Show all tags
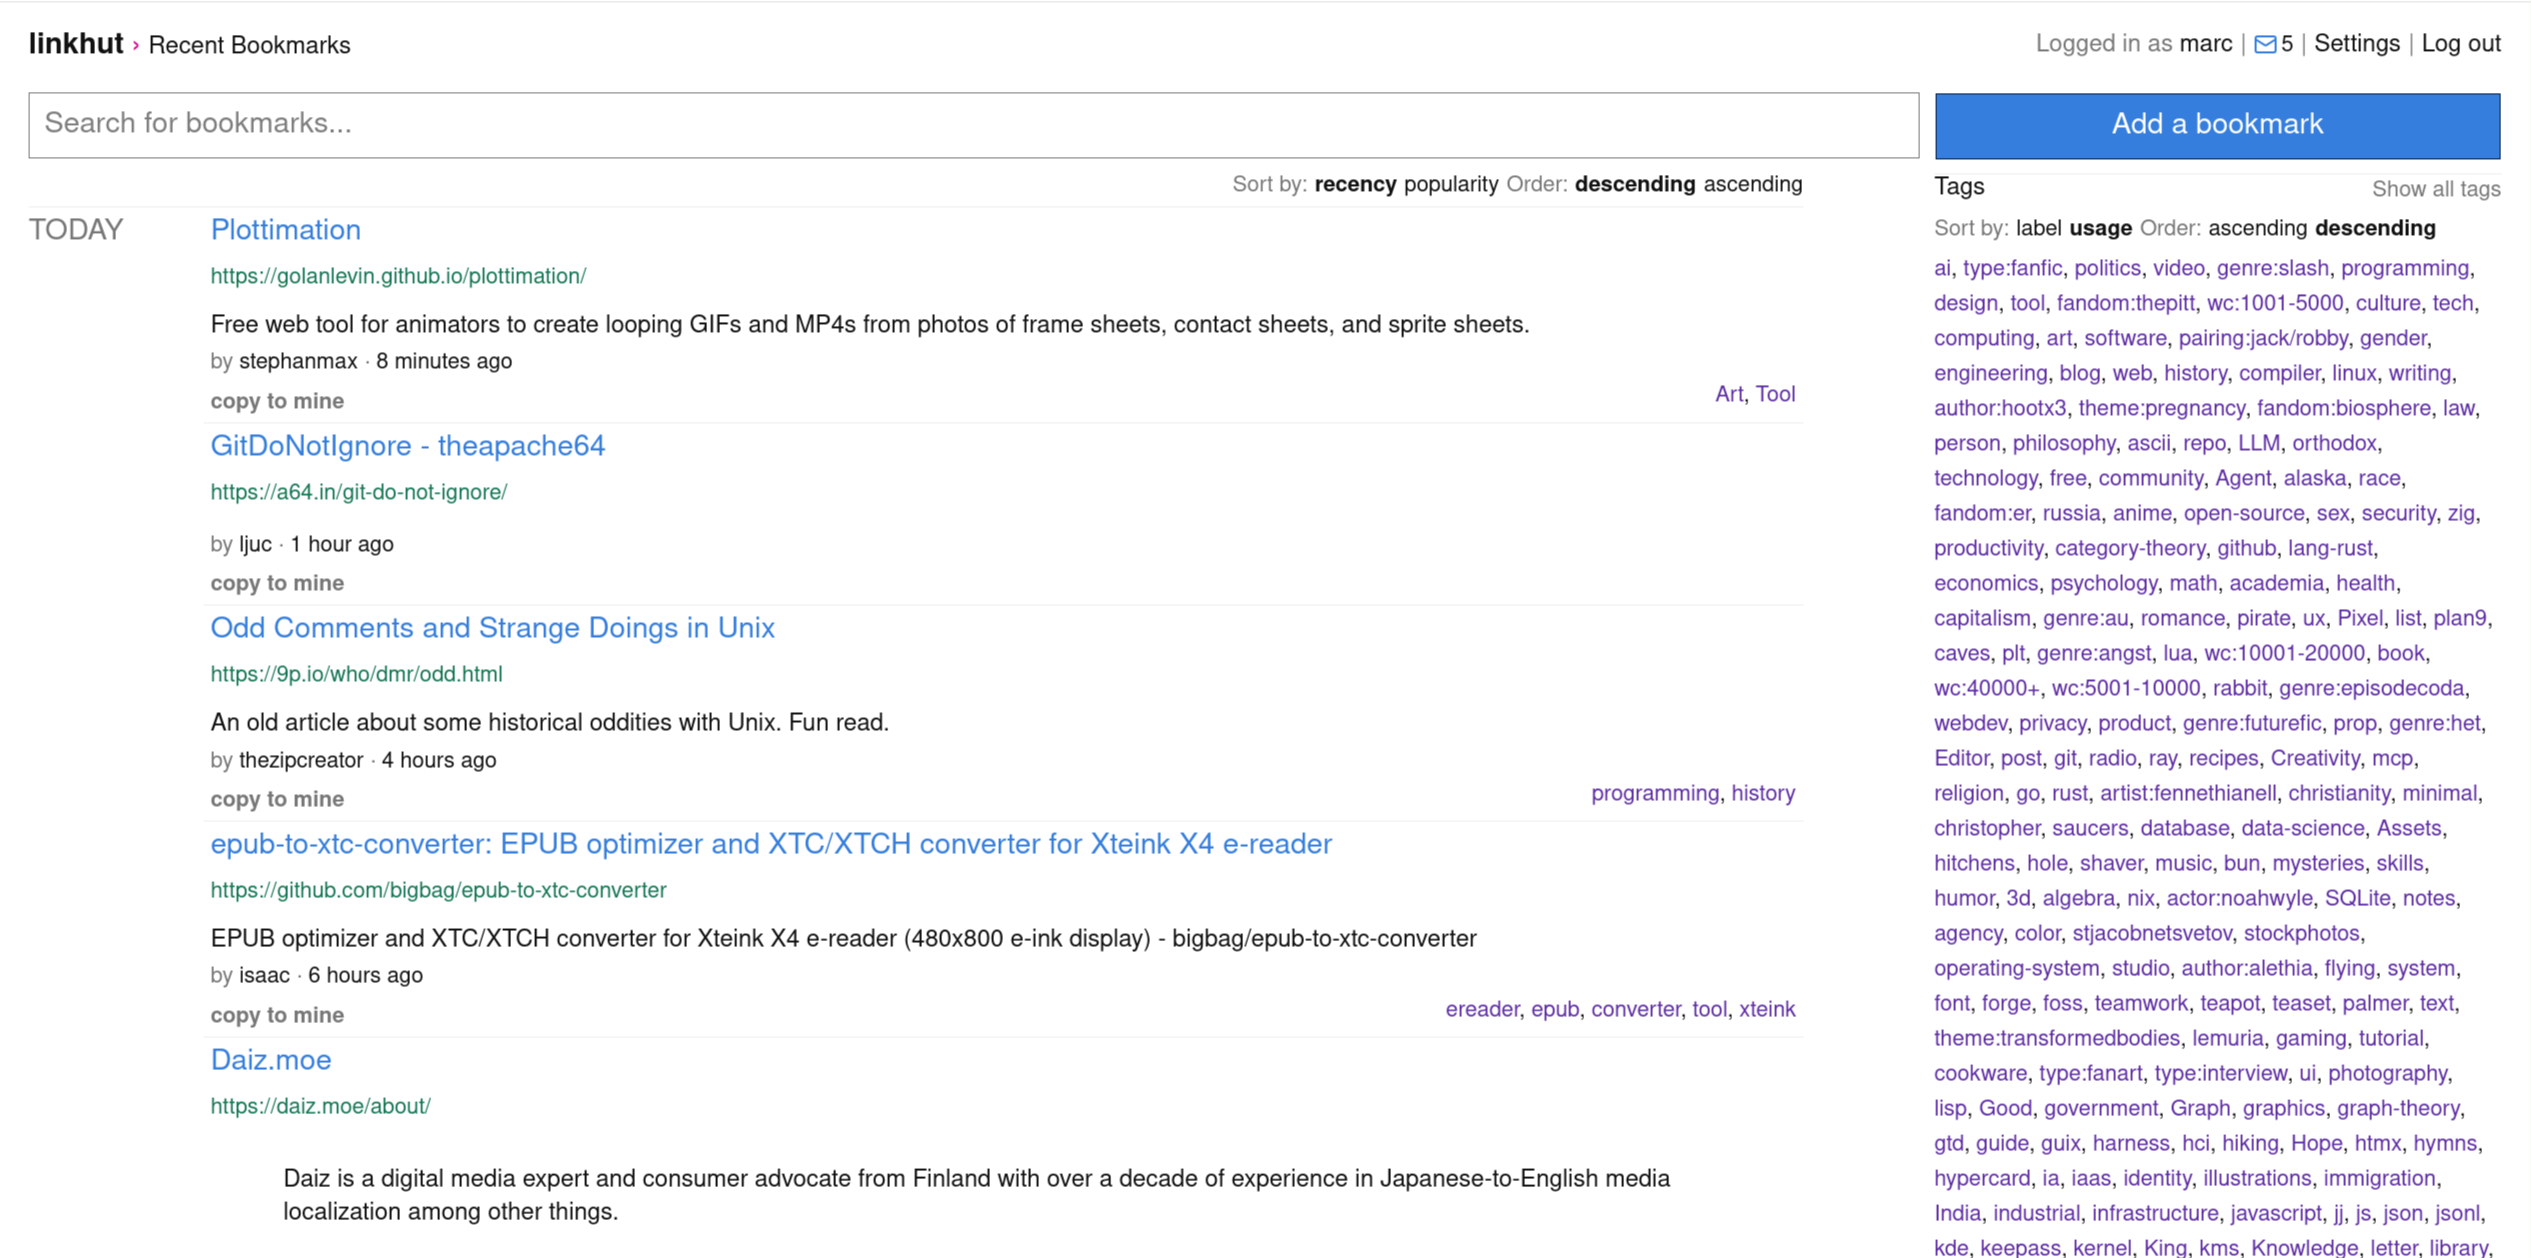2531x1258 pixels. (2436, 189)
